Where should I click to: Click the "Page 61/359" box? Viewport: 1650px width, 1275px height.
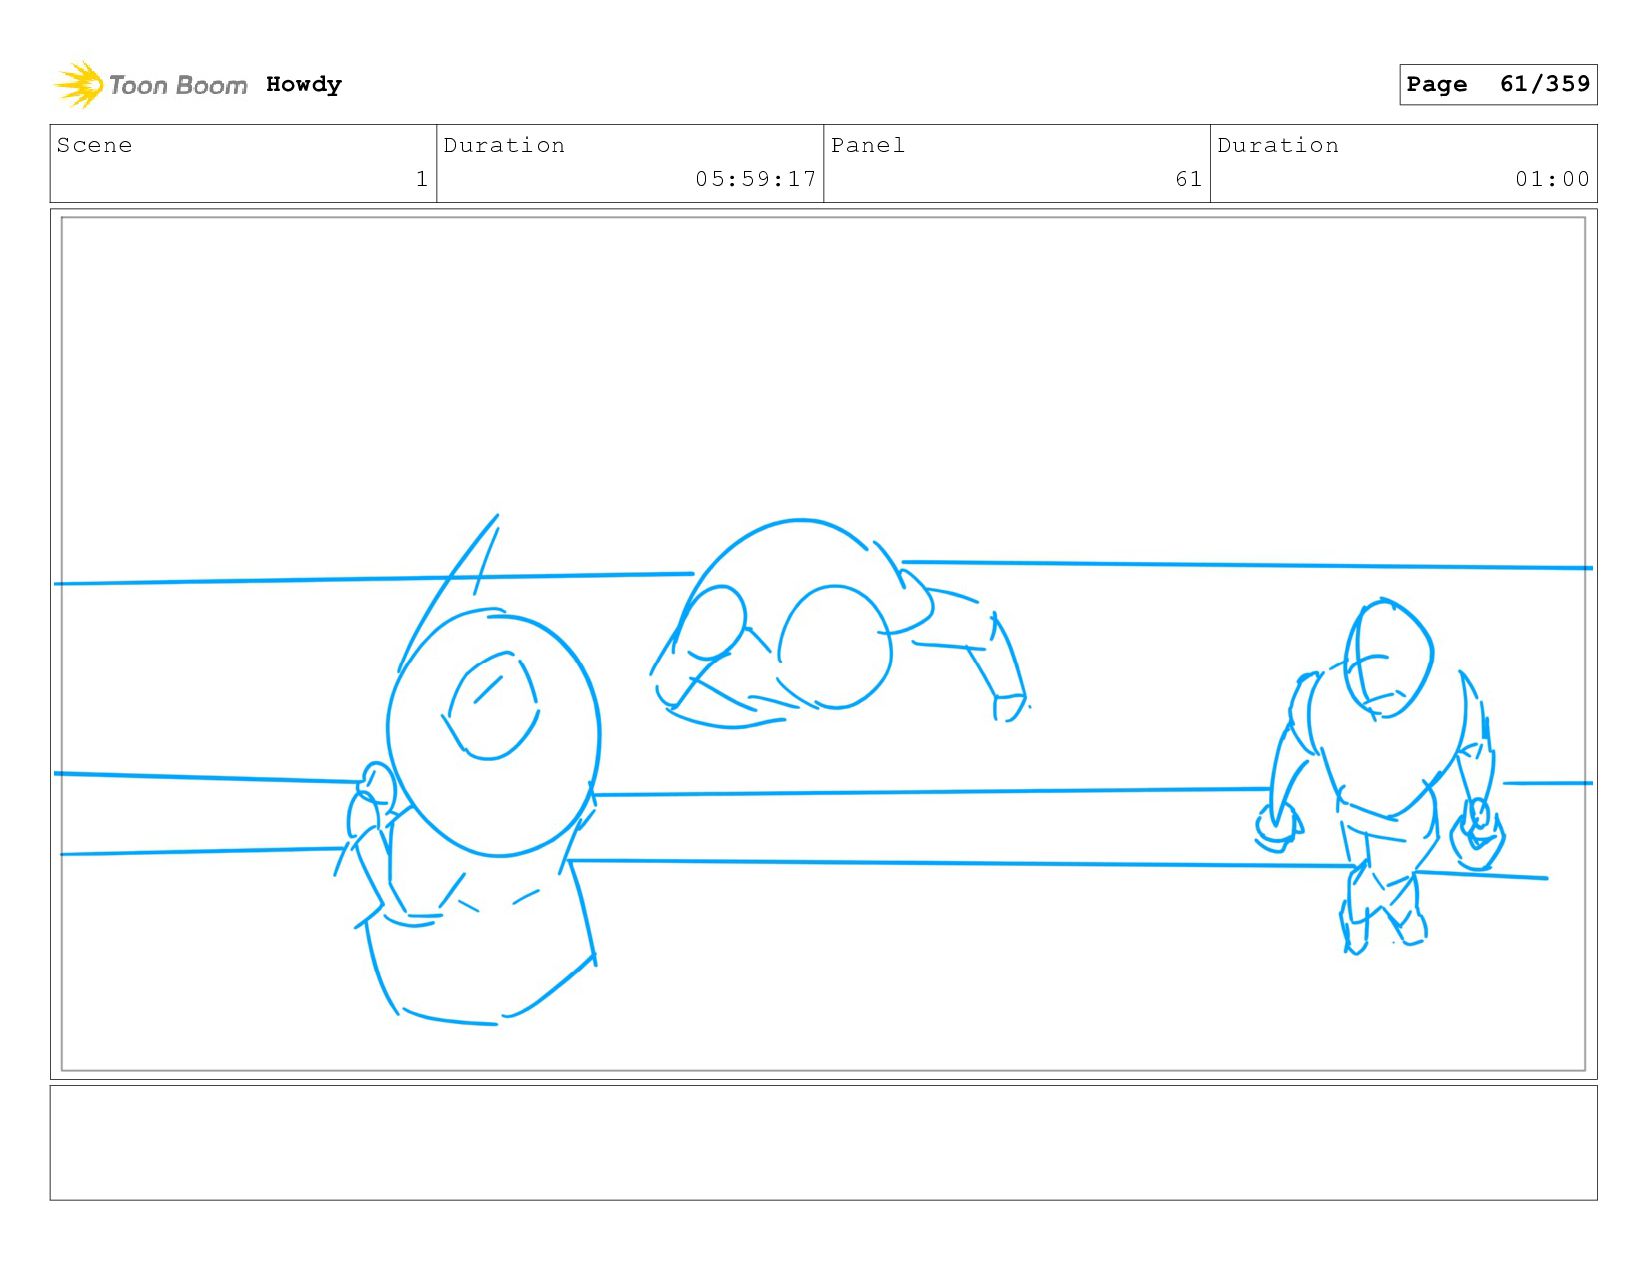point(1498,84)
